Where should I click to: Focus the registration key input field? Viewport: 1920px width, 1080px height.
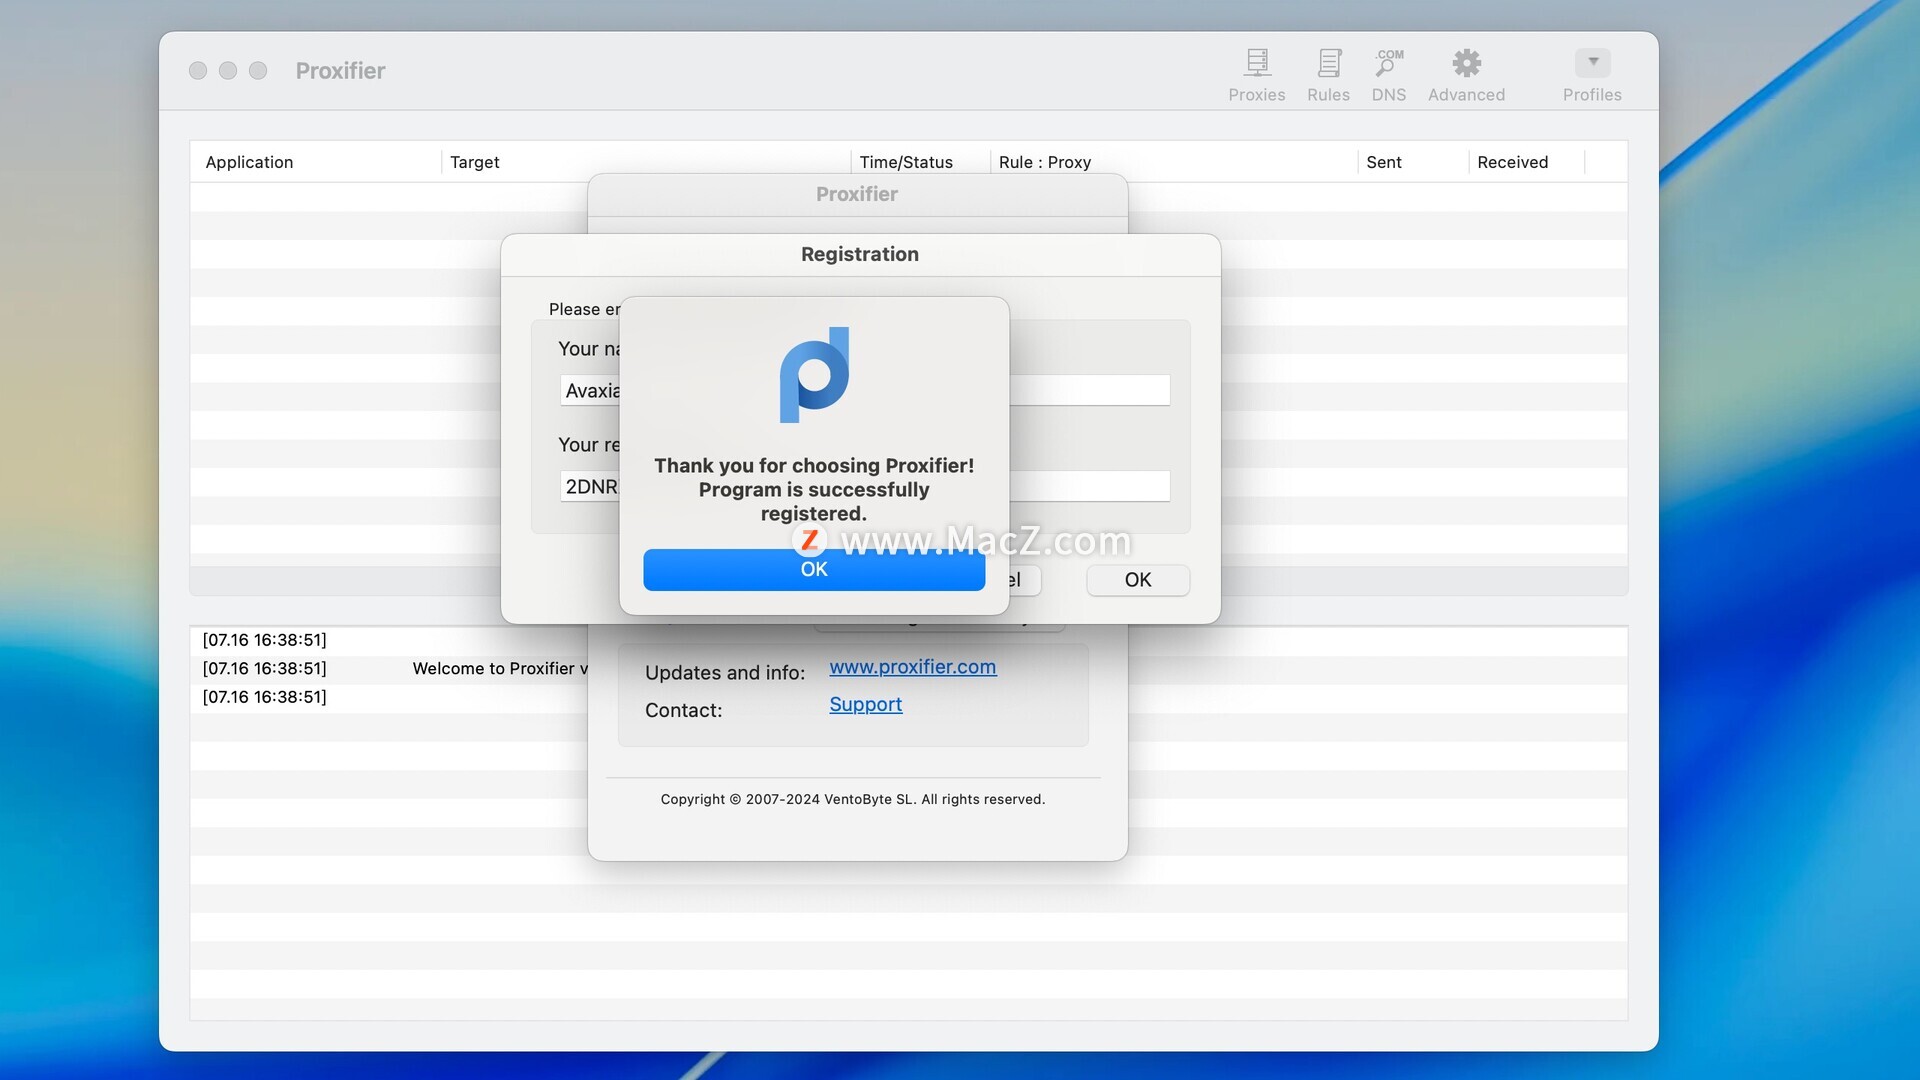(x=865, y=486)
